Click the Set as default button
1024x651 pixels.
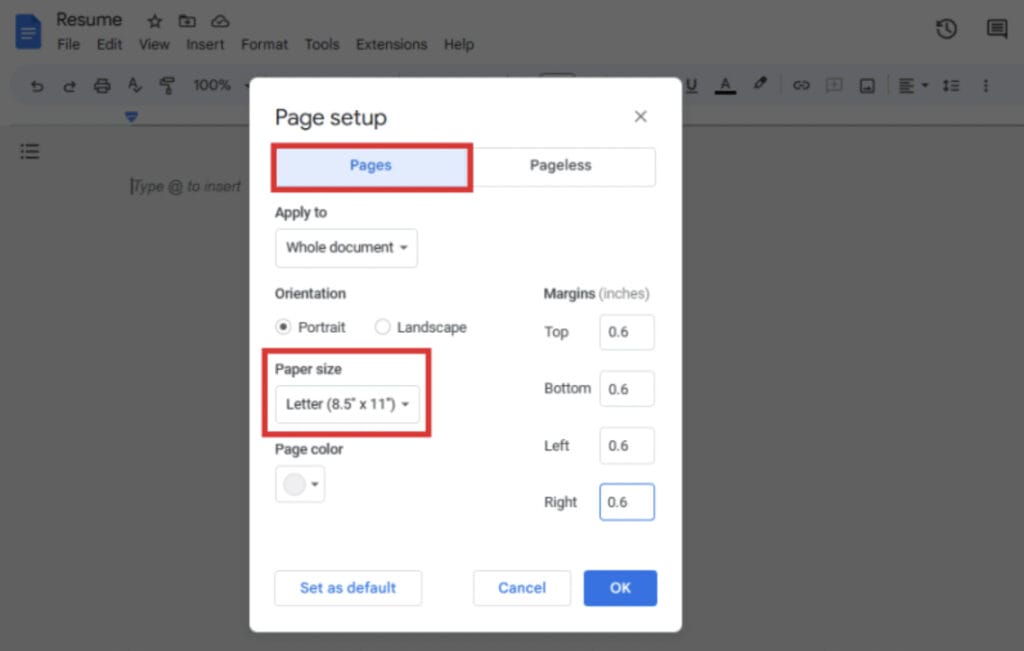tap(348, 588)
